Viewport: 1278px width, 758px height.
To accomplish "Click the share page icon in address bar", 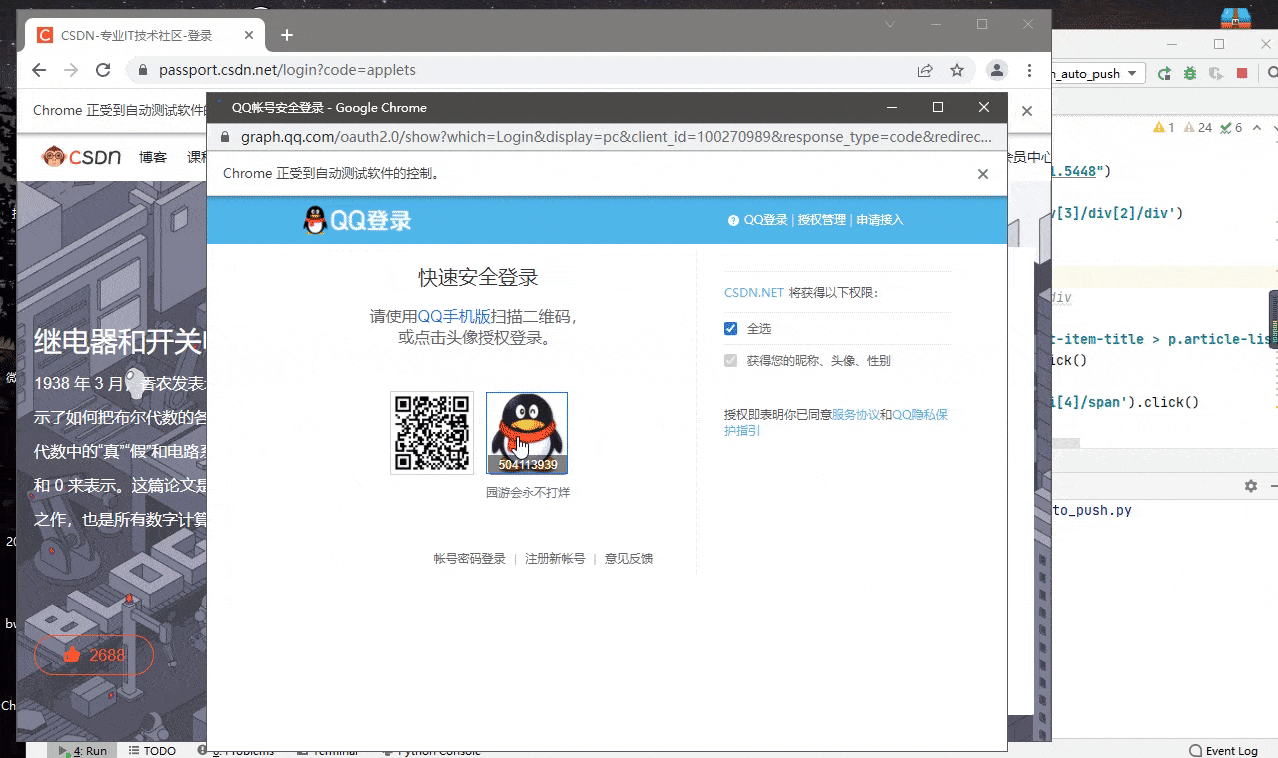I will tap(925, 70).
